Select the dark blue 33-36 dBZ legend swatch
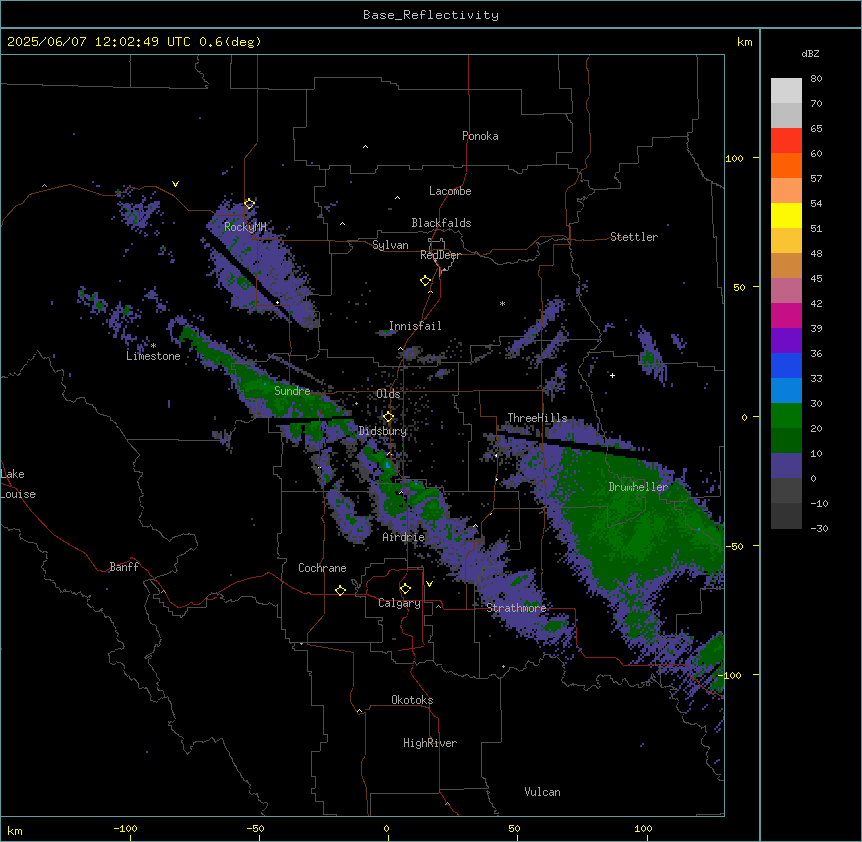Image resolution: width=862 pixels, height=842 pixels. pyautogui.click(x=786, y=365)
